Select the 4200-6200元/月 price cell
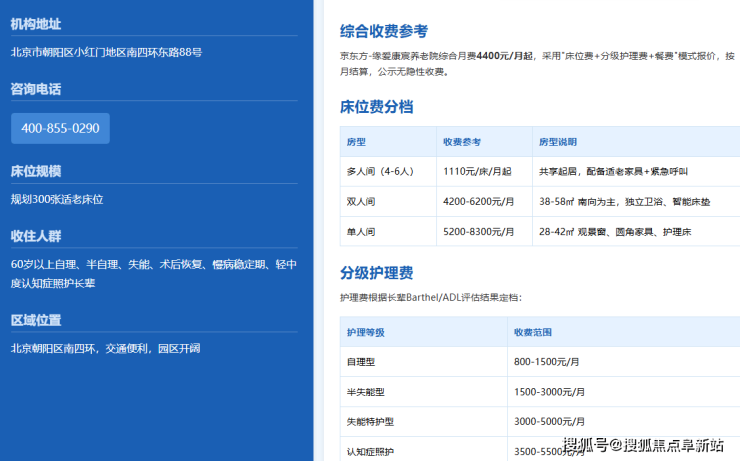The image size is (740, 461). 484,202
